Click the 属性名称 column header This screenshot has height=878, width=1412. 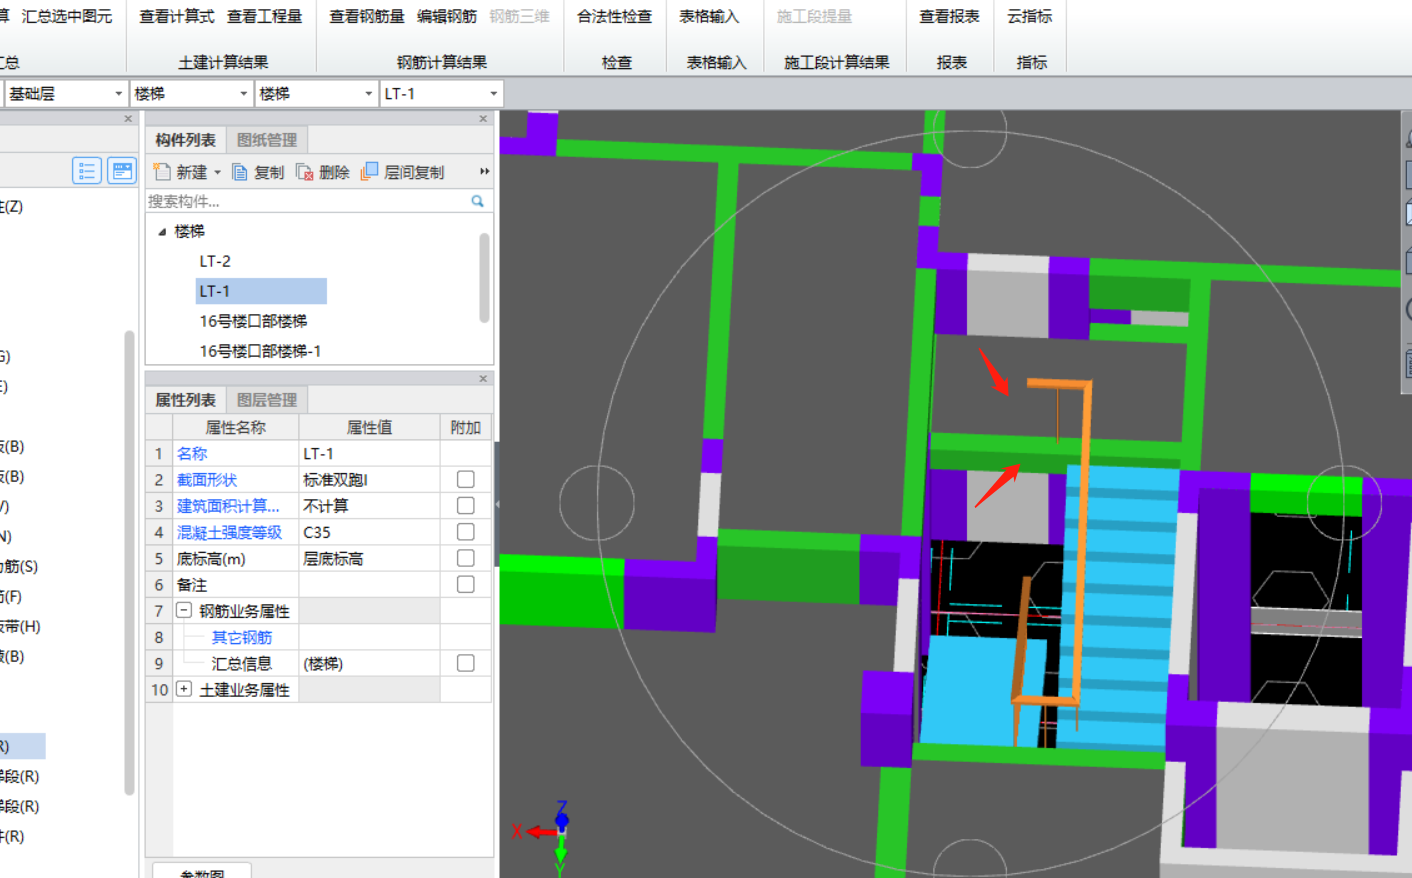(x=235, y=427)
